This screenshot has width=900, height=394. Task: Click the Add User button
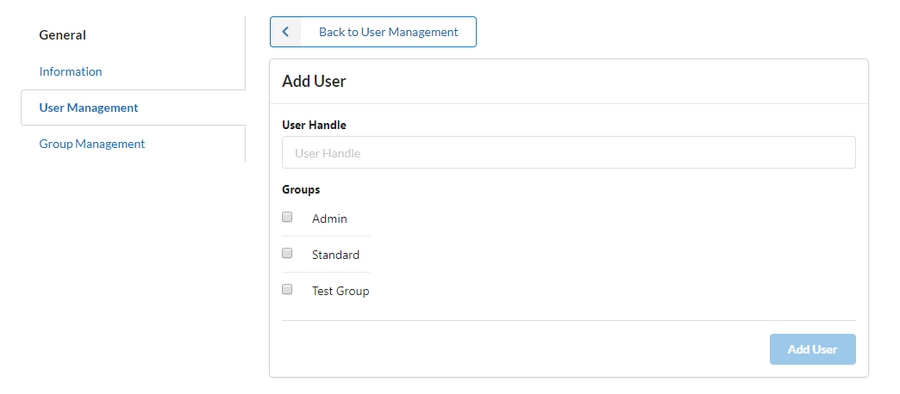click(x=812, y=349)
